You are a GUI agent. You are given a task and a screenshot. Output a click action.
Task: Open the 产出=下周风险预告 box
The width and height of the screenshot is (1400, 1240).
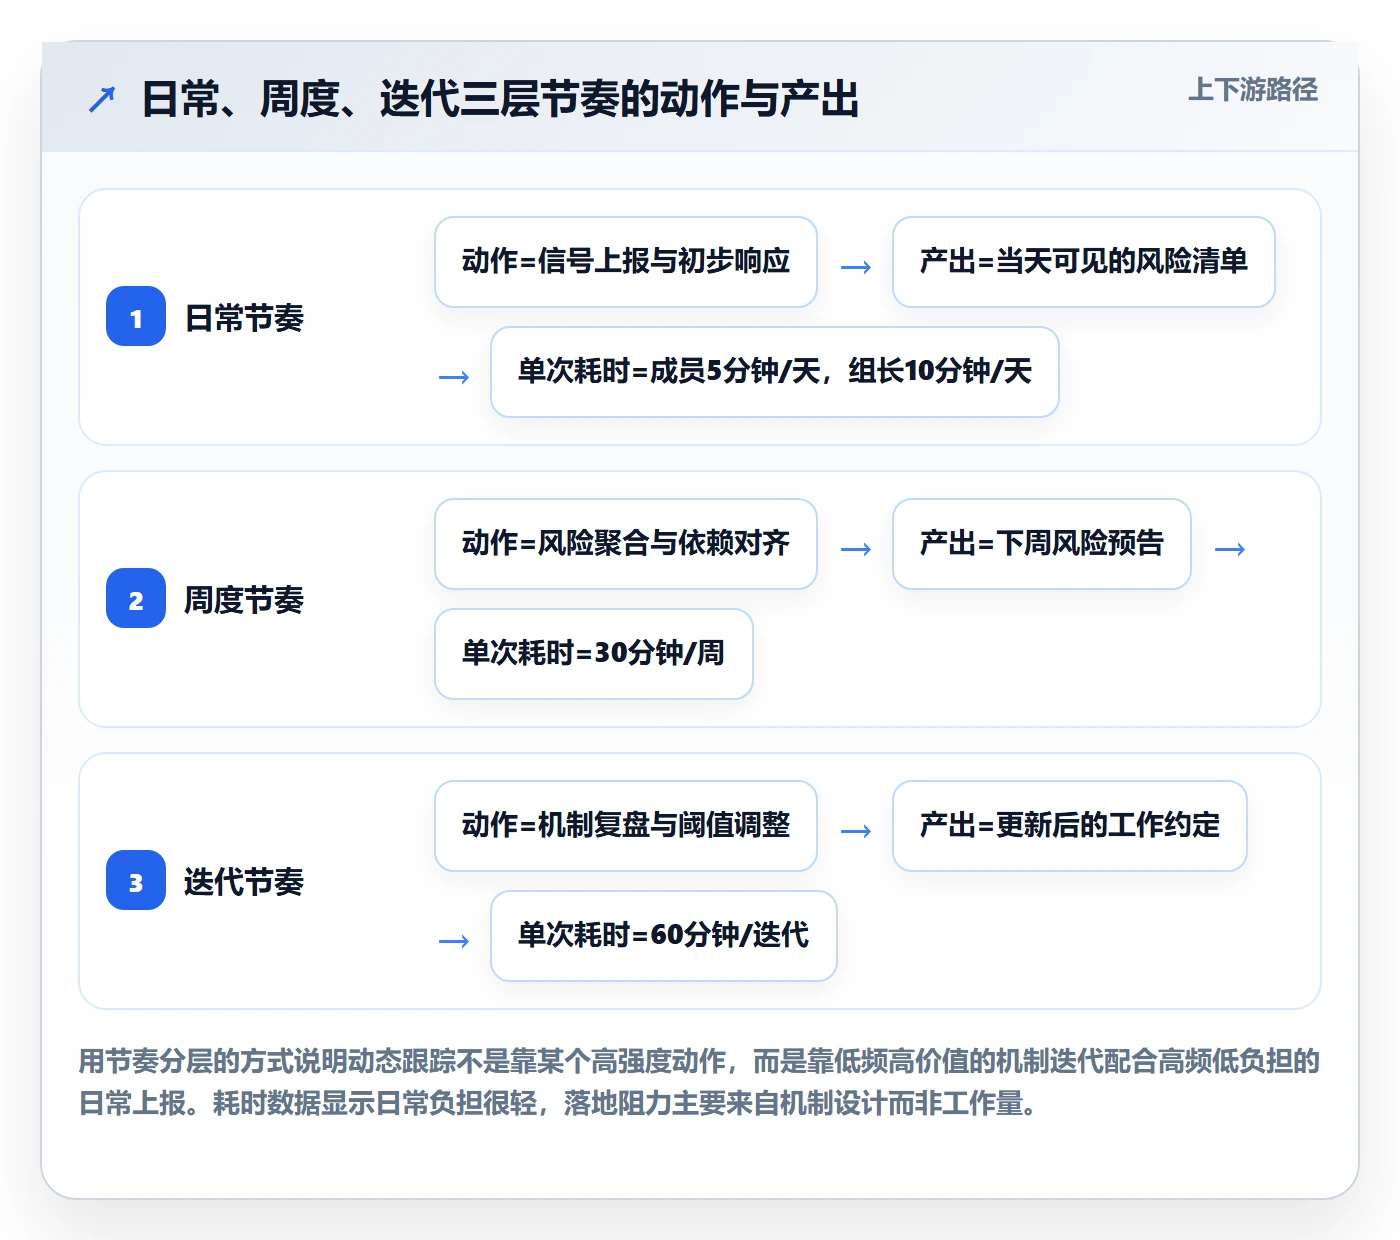click(1042, 544)
